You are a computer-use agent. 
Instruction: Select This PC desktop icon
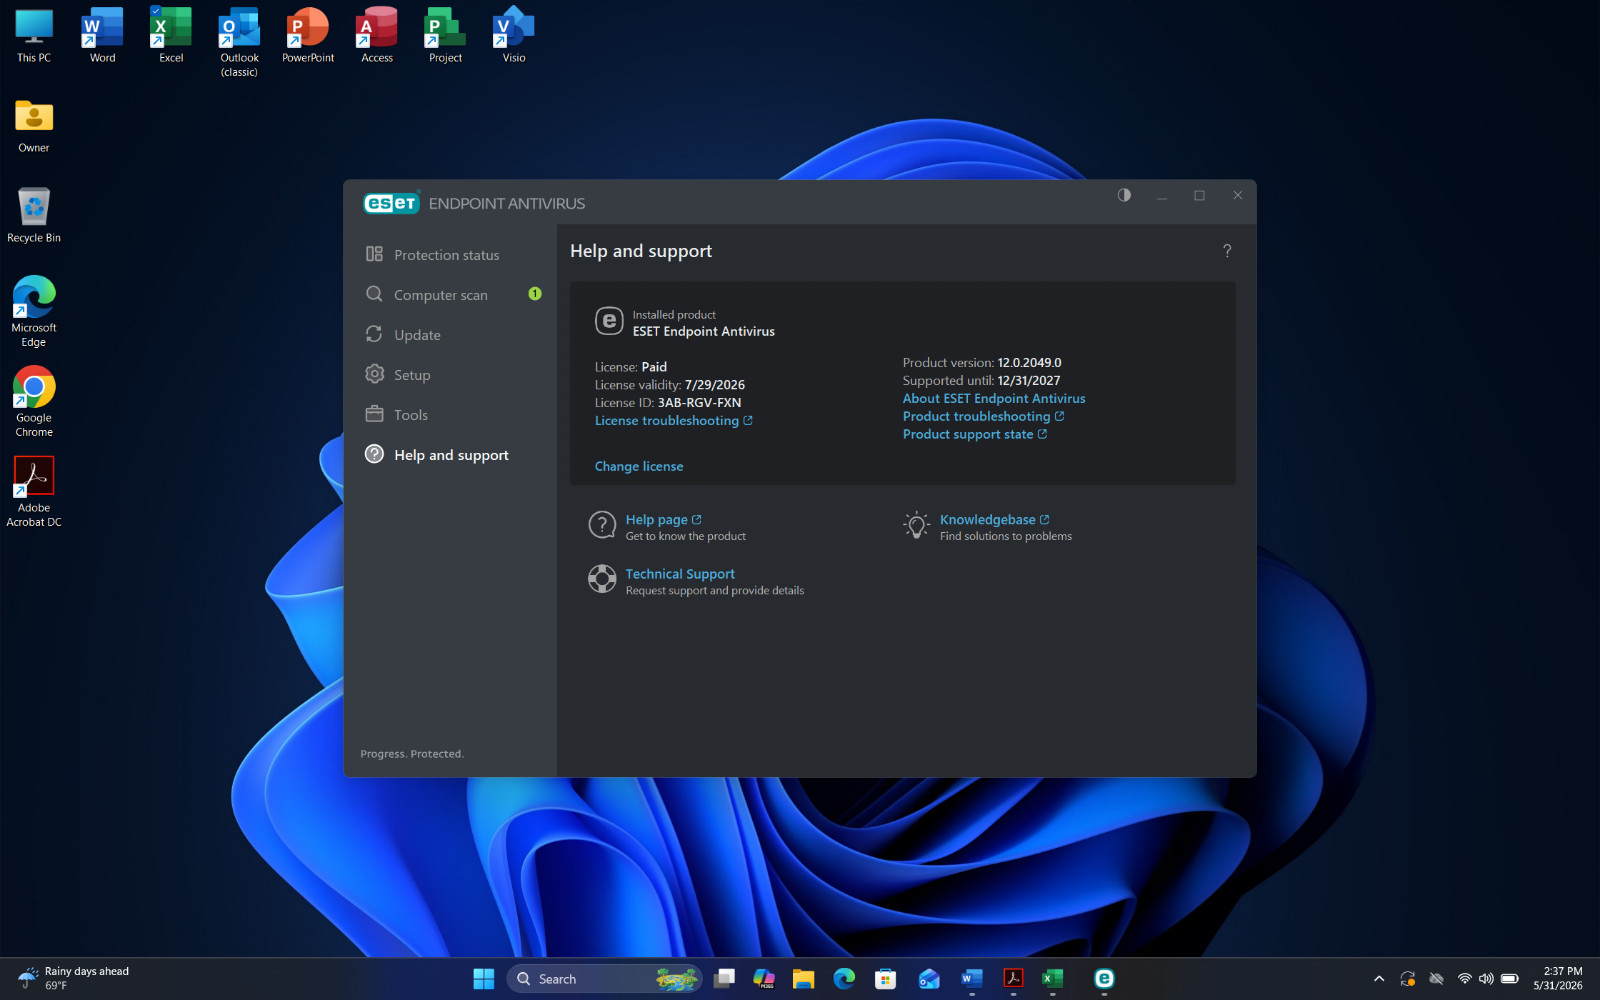(34, 36)
